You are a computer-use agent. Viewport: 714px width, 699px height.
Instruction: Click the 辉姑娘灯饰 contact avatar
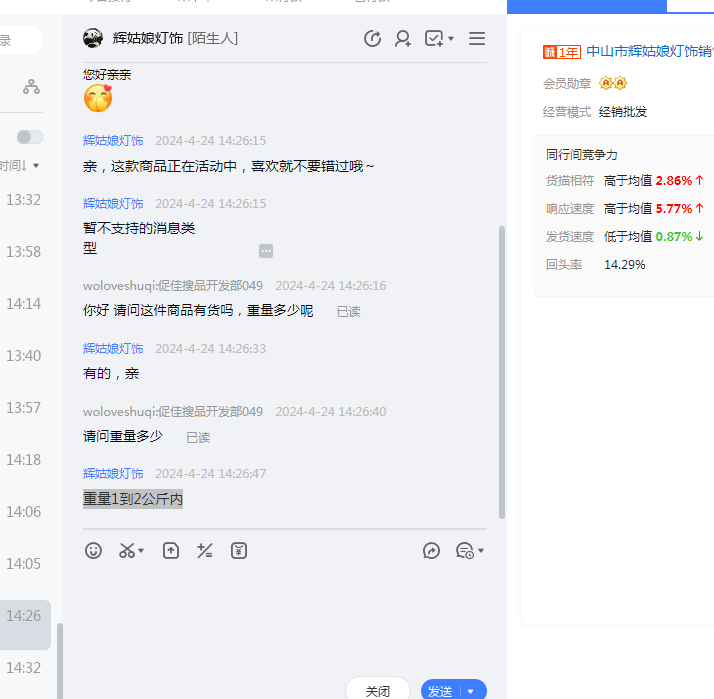93,38
